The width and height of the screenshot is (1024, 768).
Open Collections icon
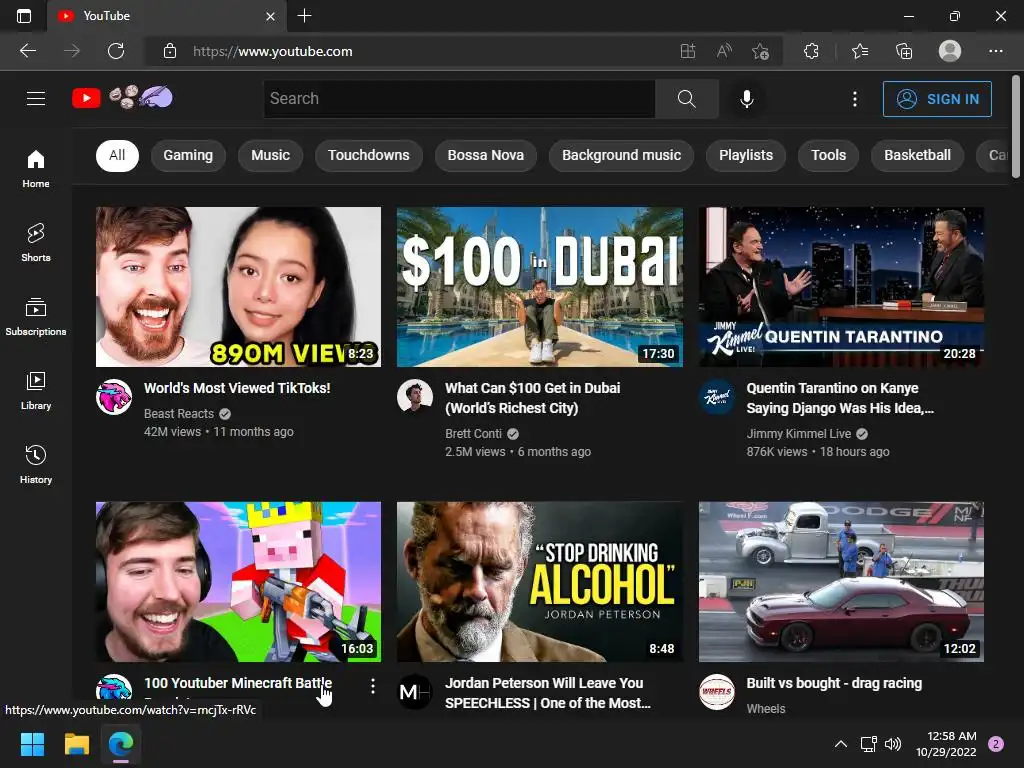coord(904,51)
